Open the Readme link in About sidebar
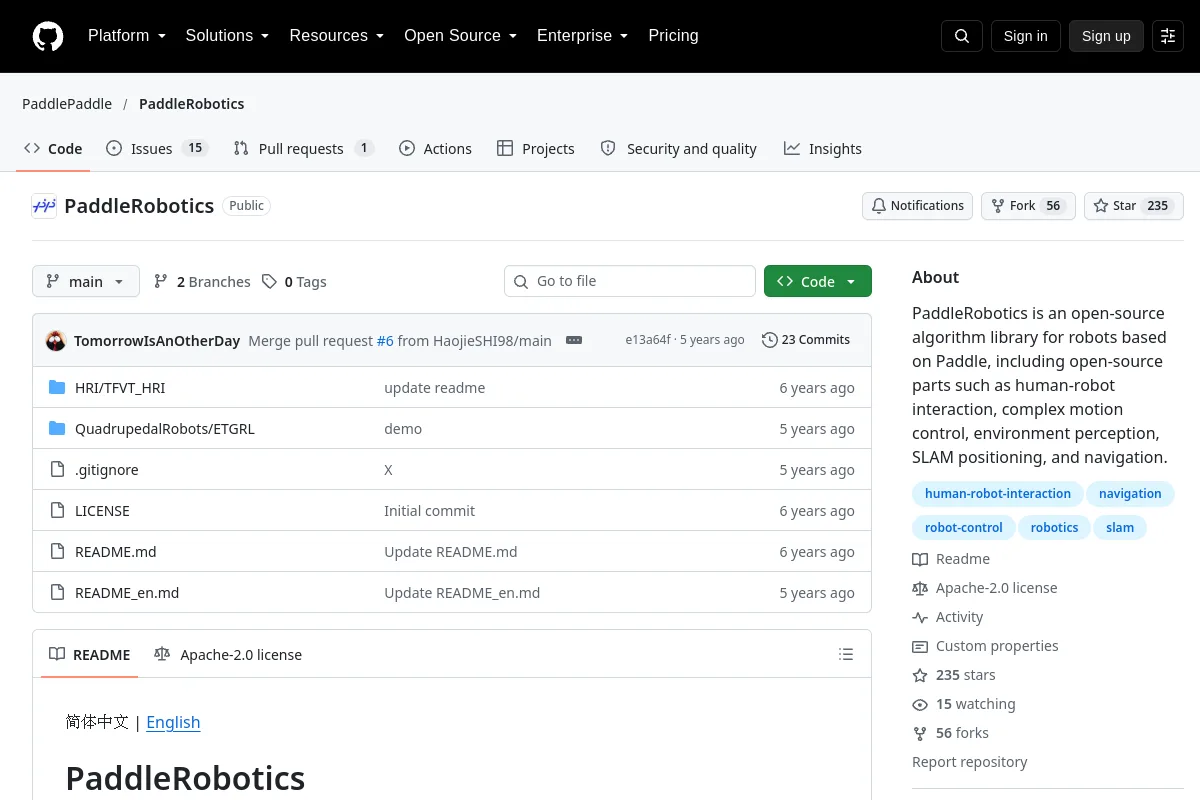The height and width of the screenshot is (800, 1200). tap(951, 559)
